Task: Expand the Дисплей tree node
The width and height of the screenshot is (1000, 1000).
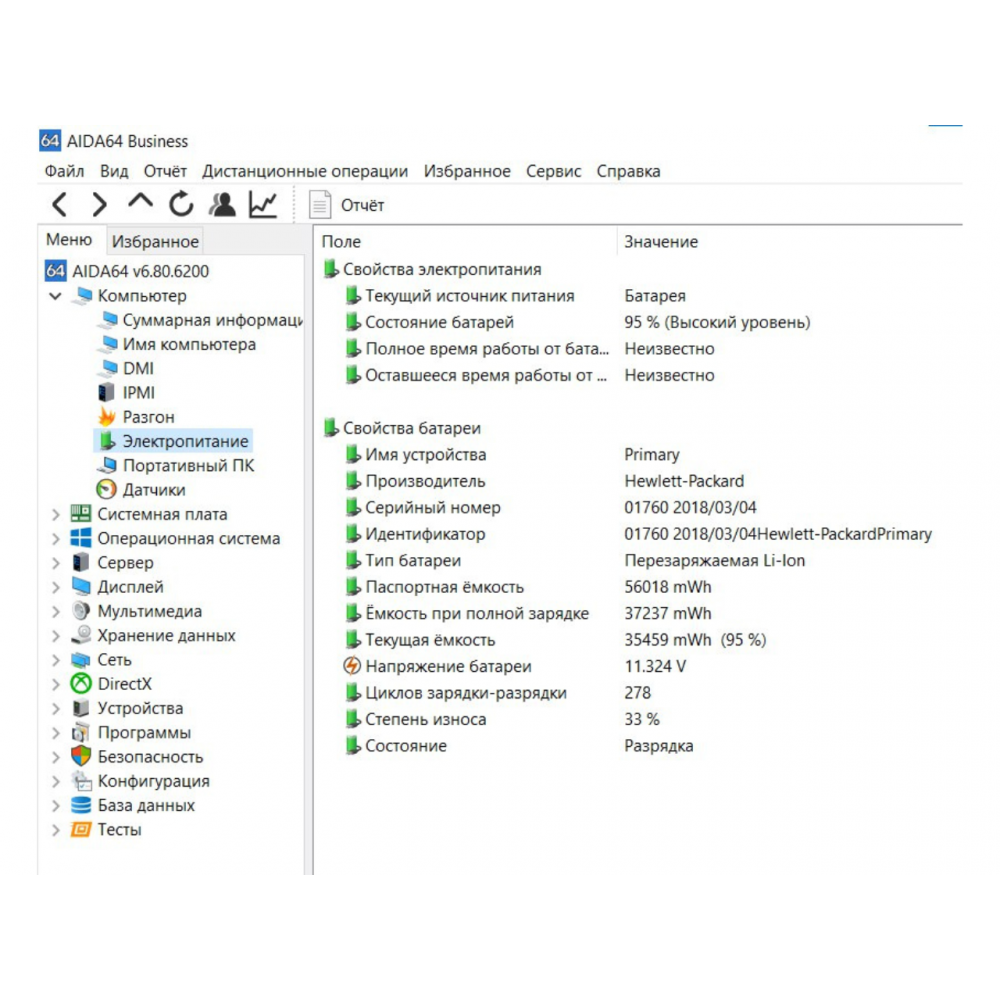Action: pyautogui.click(x=55, y=587)
